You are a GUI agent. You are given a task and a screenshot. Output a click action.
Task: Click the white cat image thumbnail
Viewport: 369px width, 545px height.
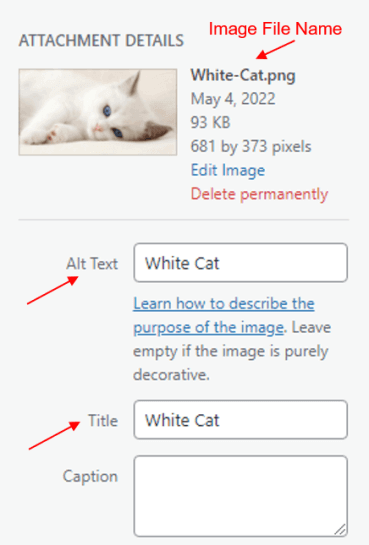[x=98, y=112]
